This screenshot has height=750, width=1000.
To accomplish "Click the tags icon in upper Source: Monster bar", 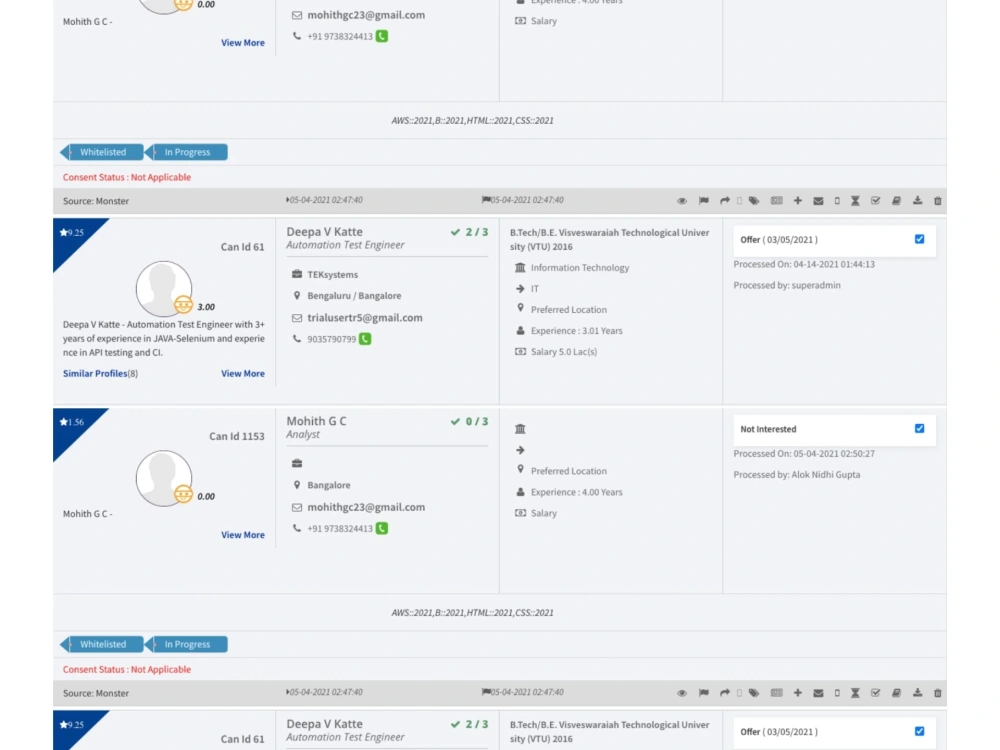I will [x=754, y=201].
